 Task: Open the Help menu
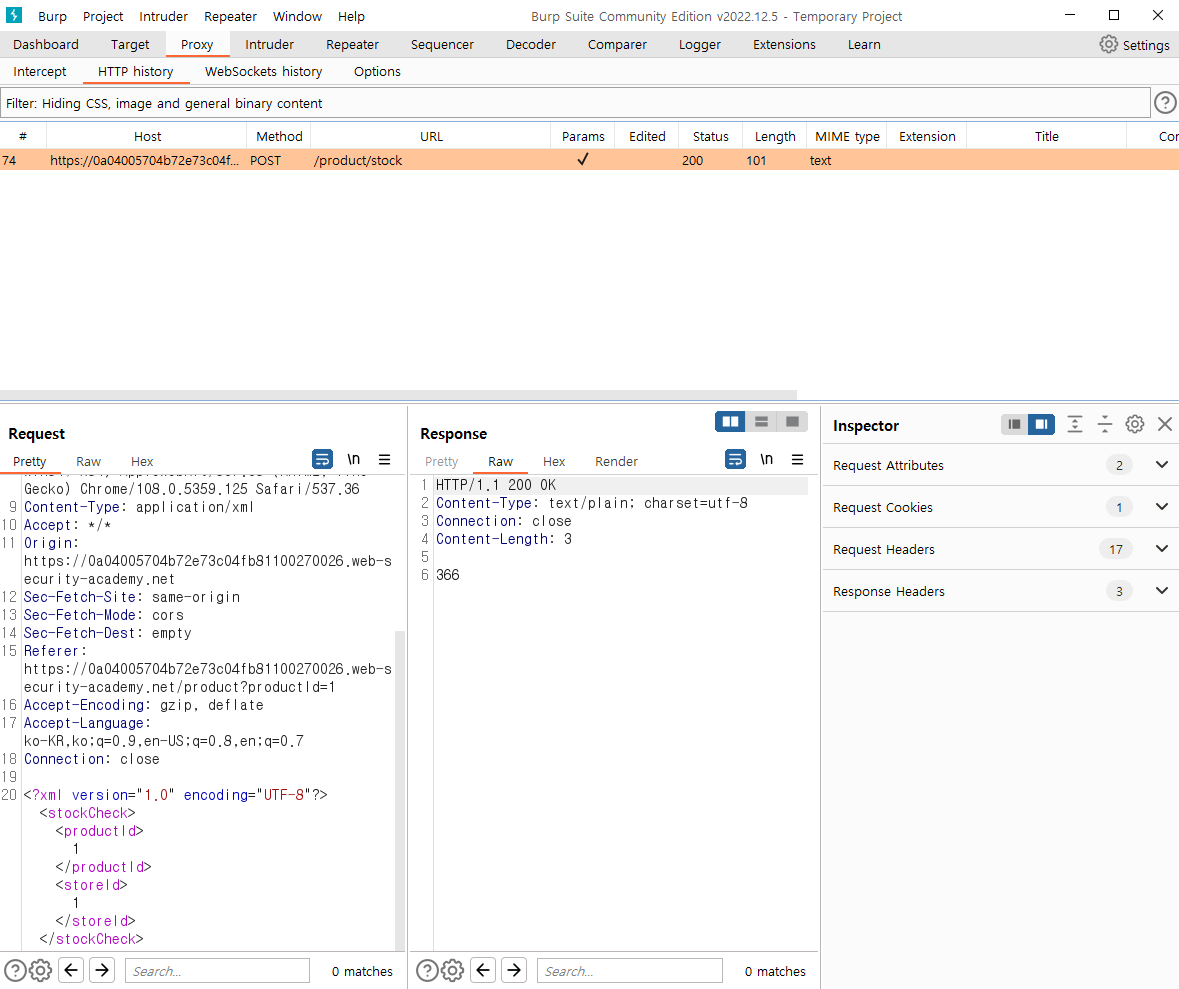coord(351,16)
